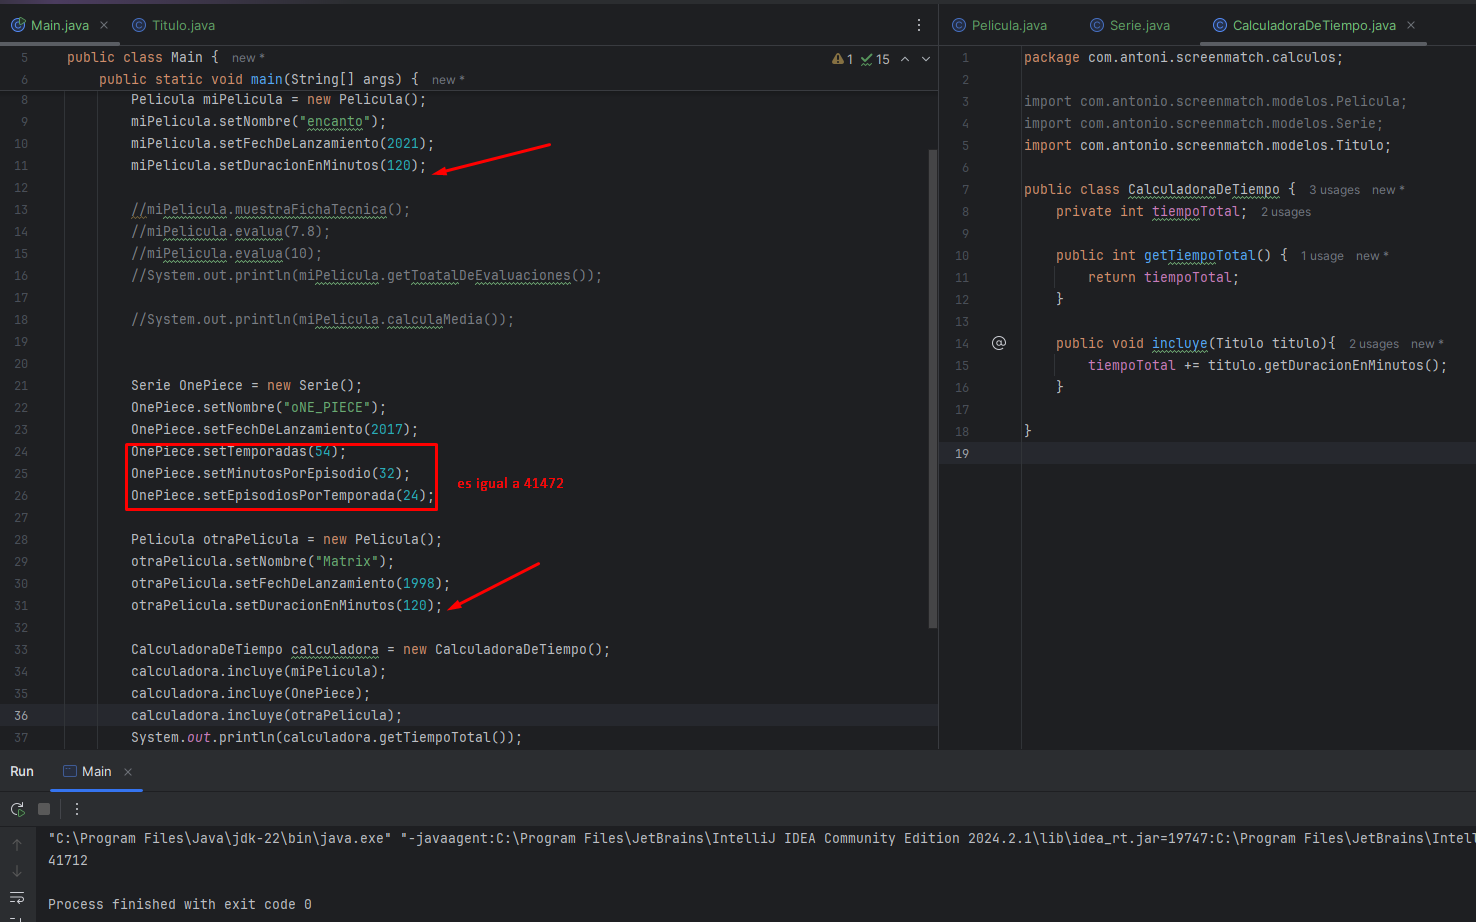Image resolution: width=1476 pixels, height=922 pixels.
Task: Click the java.exe command line in console
Action: (x=761, y=838)
